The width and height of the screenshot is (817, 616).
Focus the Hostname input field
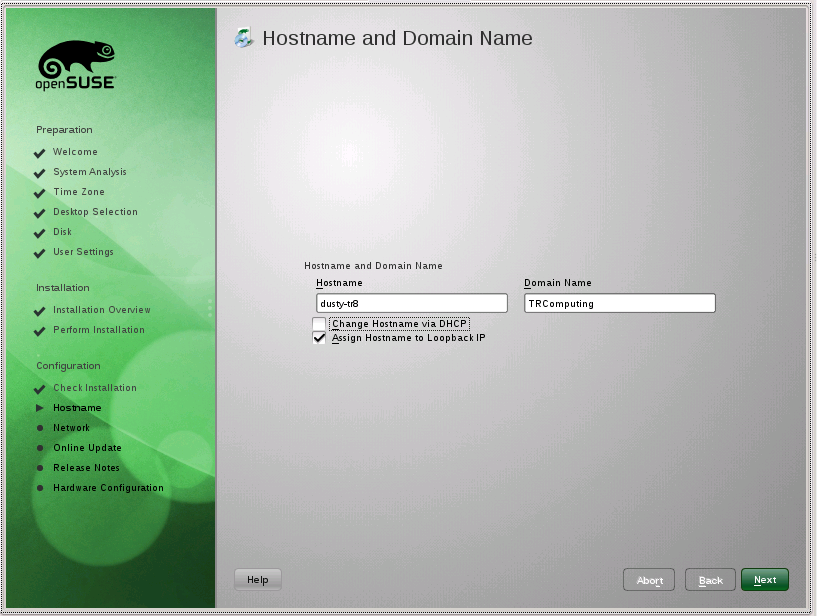click(412, 303)
